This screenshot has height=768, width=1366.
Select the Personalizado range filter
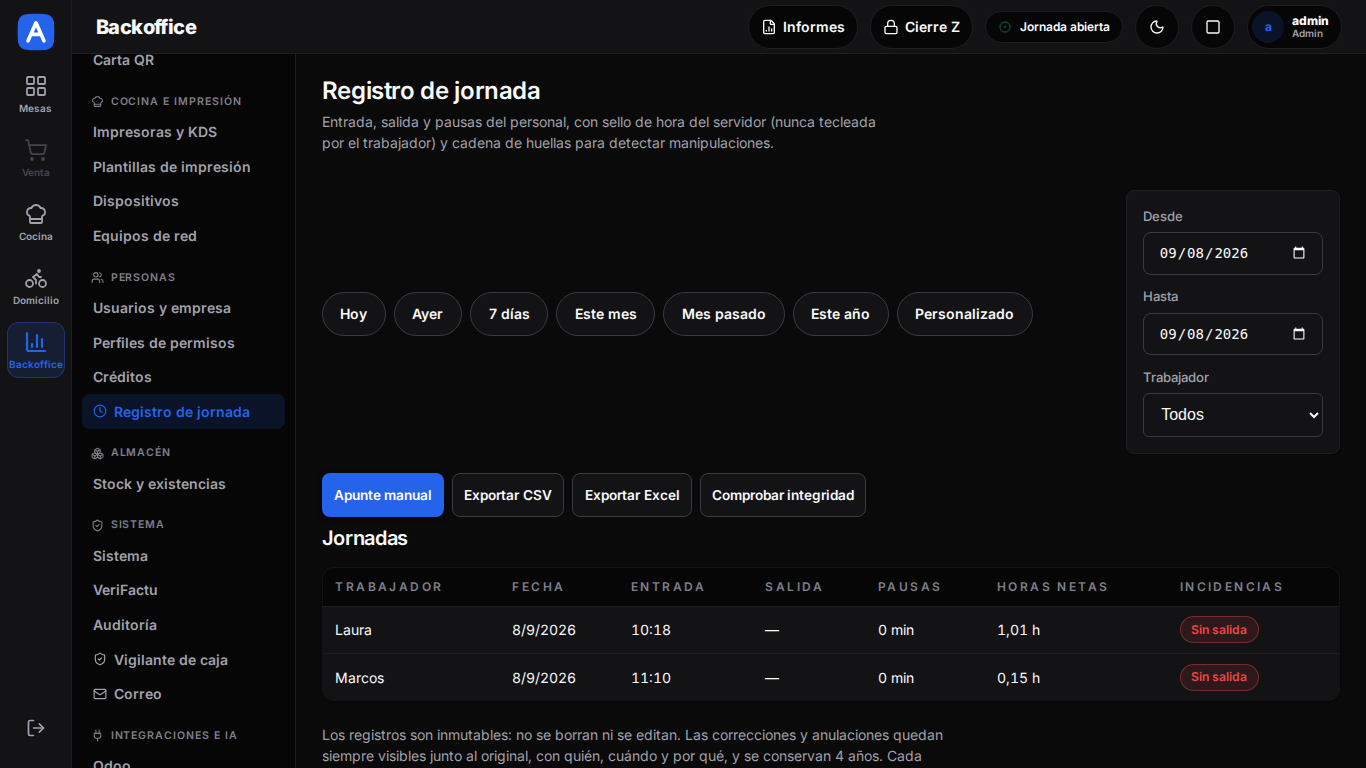pos(964,314)
